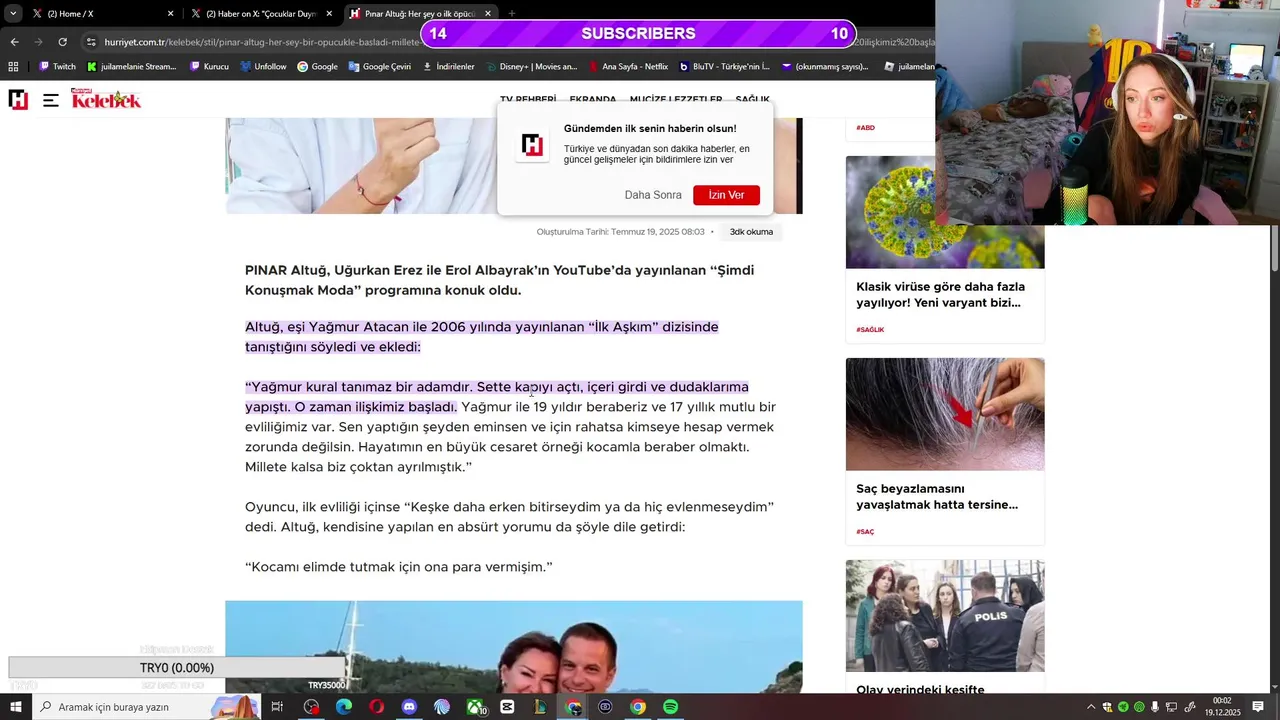Open the Hürriyet H logo homepage
Image resolution: width=1280 pixels, height=720 pixels.
point(18,99)
